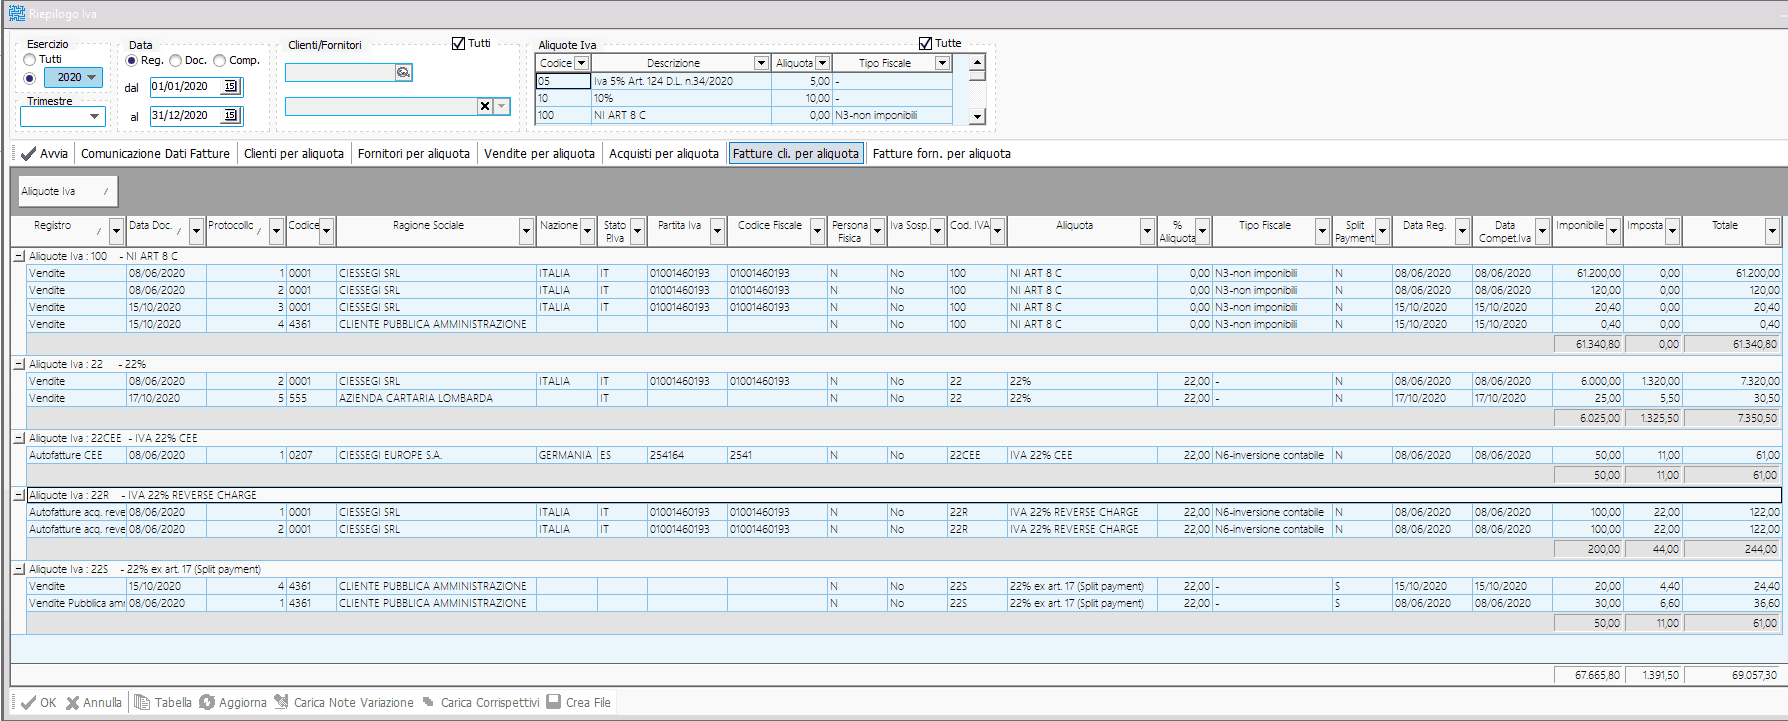Click the 'al' date field 31/12/2020
1788x721 pixels.
click(186, 116)
